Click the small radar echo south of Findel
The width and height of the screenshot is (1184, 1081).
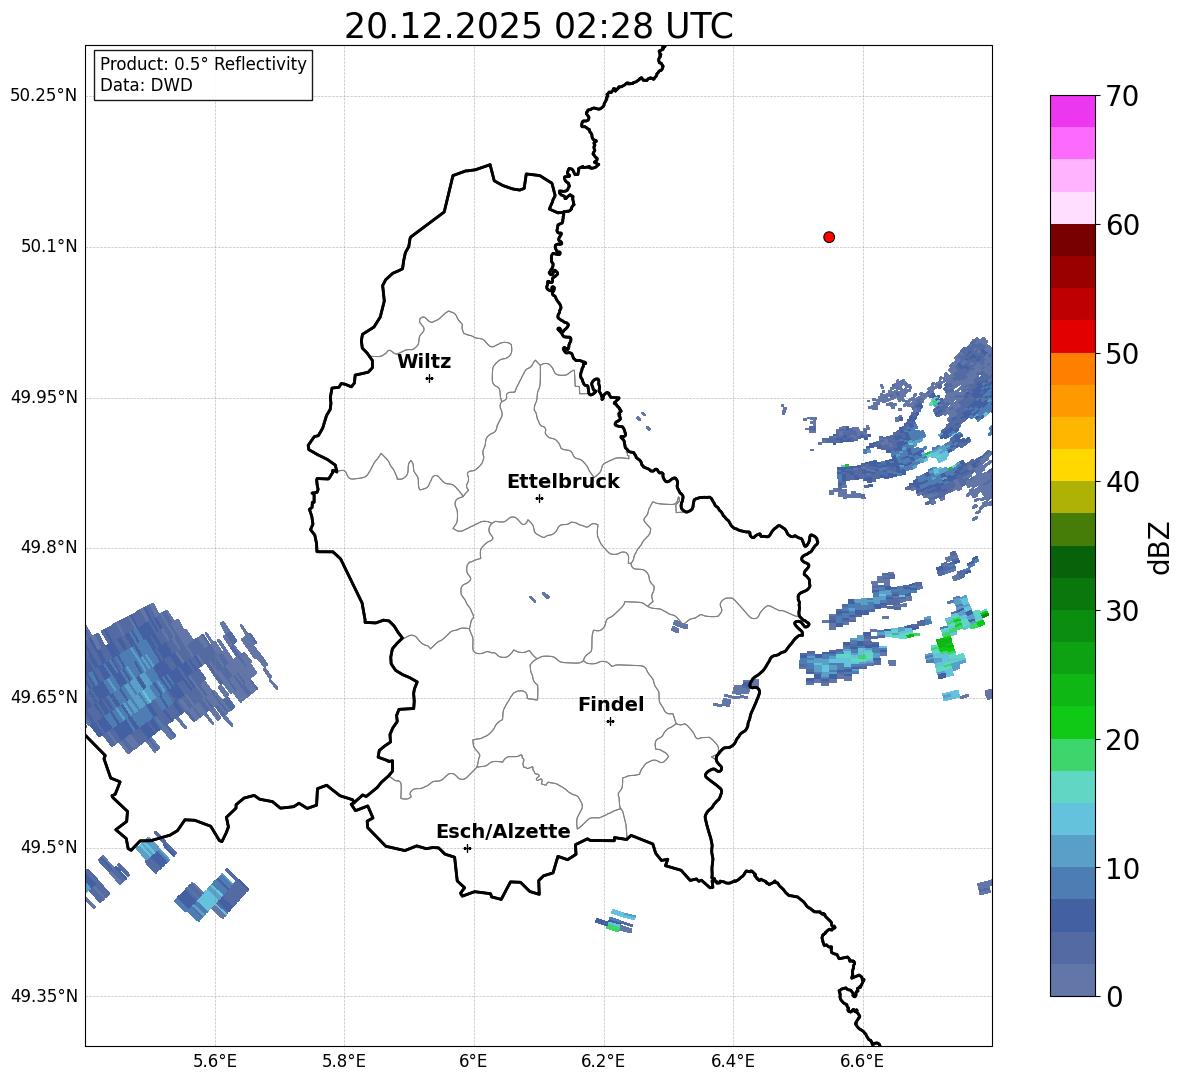[x=615, y=921]
